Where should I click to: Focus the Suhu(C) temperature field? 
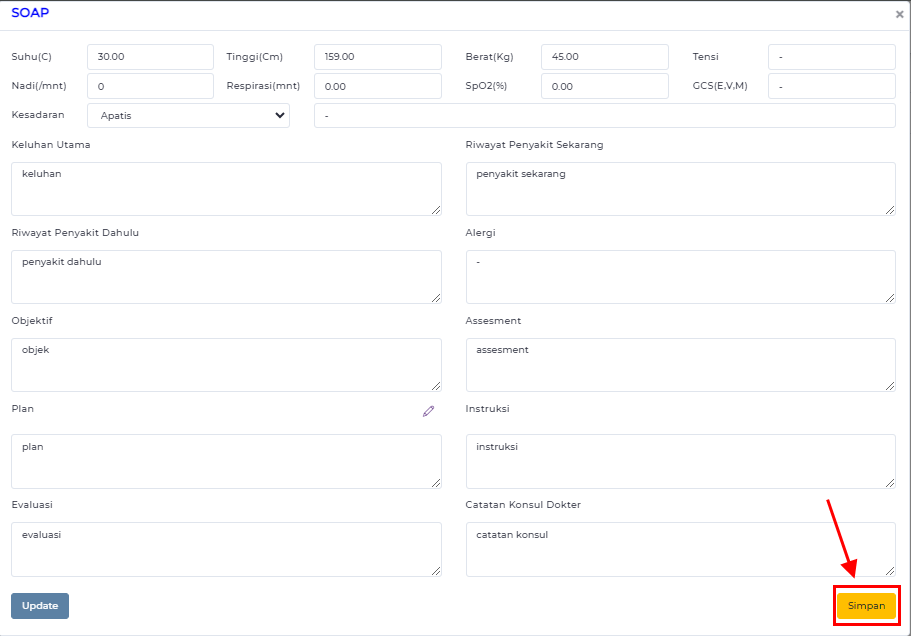[150, 57]
